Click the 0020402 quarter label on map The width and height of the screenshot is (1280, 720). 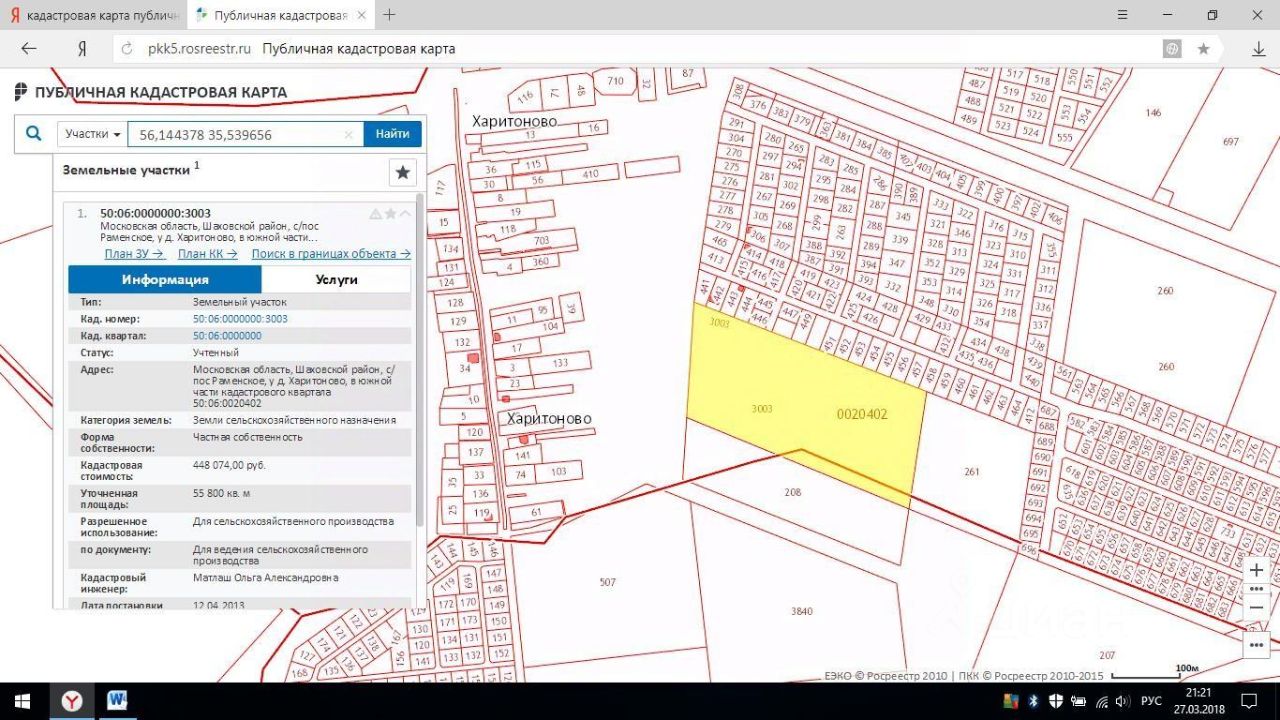(862, 414)
